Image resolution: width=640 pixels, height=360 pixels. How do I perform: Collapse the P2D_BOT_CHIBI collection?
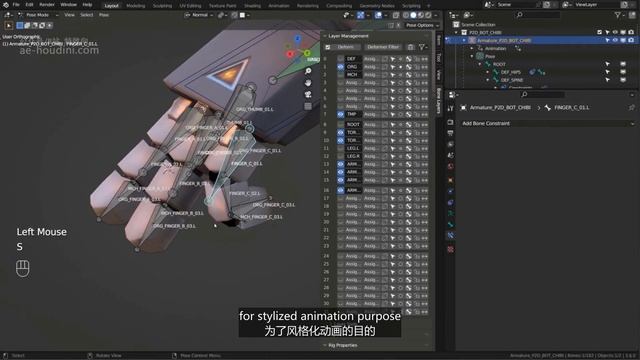click(x=456, y=32)
